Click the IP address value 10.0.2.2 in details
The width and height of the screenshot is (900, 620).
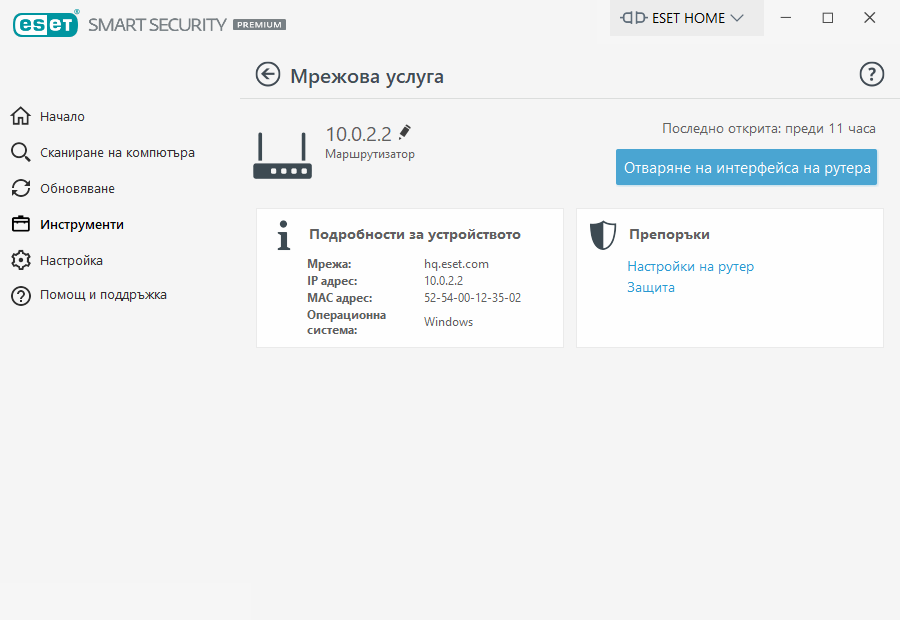point(443,281)
